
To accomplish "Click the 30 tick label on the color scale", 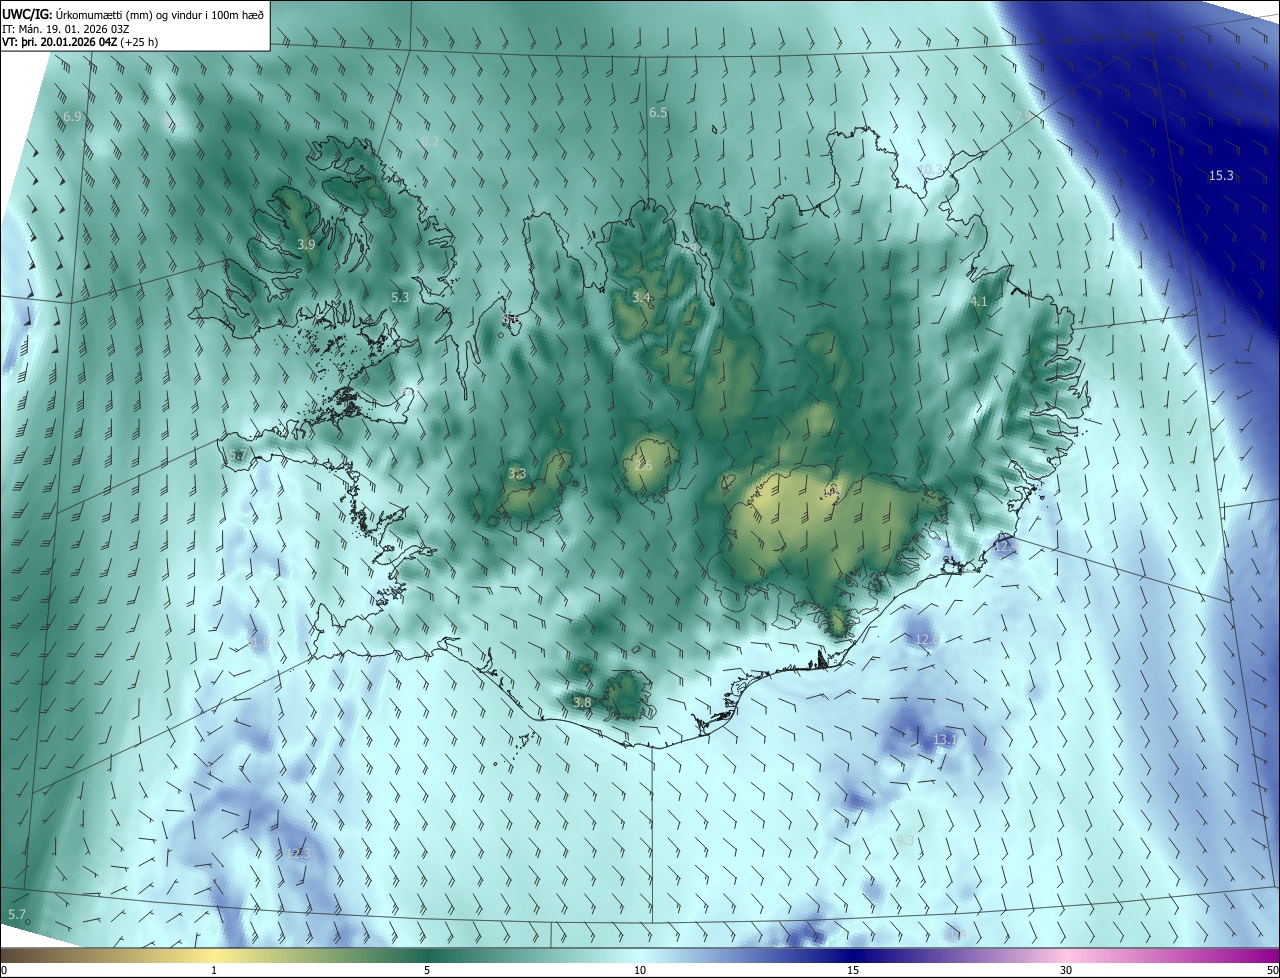I will 1066,970.
